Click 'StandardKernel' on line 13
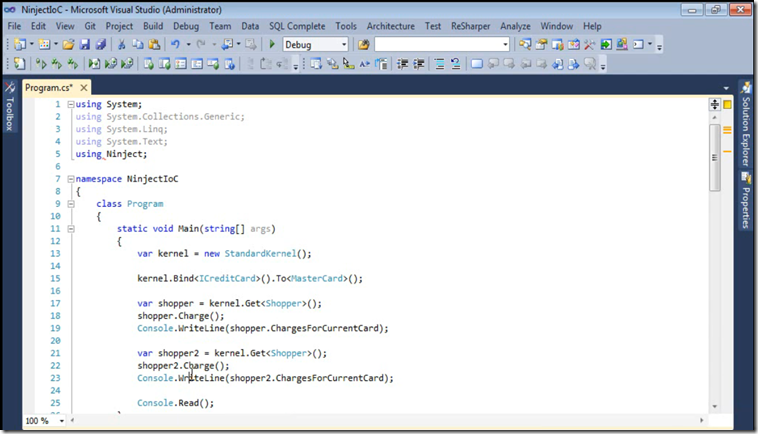 pyautogui.click(x=260, y=254)
